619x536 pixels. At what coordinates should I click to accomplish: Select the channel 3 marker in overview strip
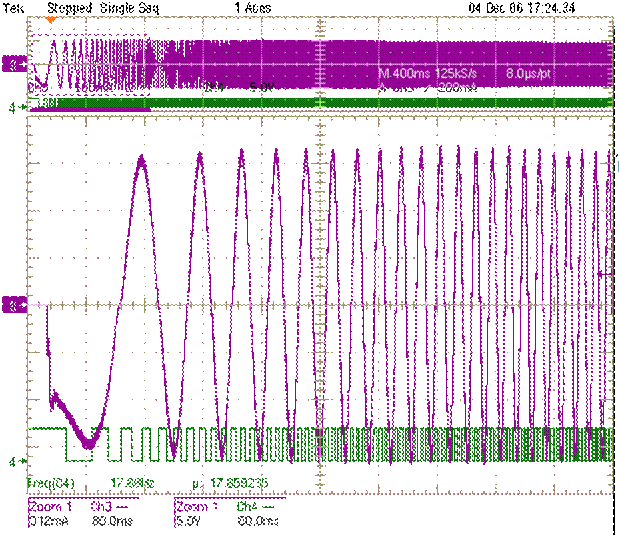point(11,63)
